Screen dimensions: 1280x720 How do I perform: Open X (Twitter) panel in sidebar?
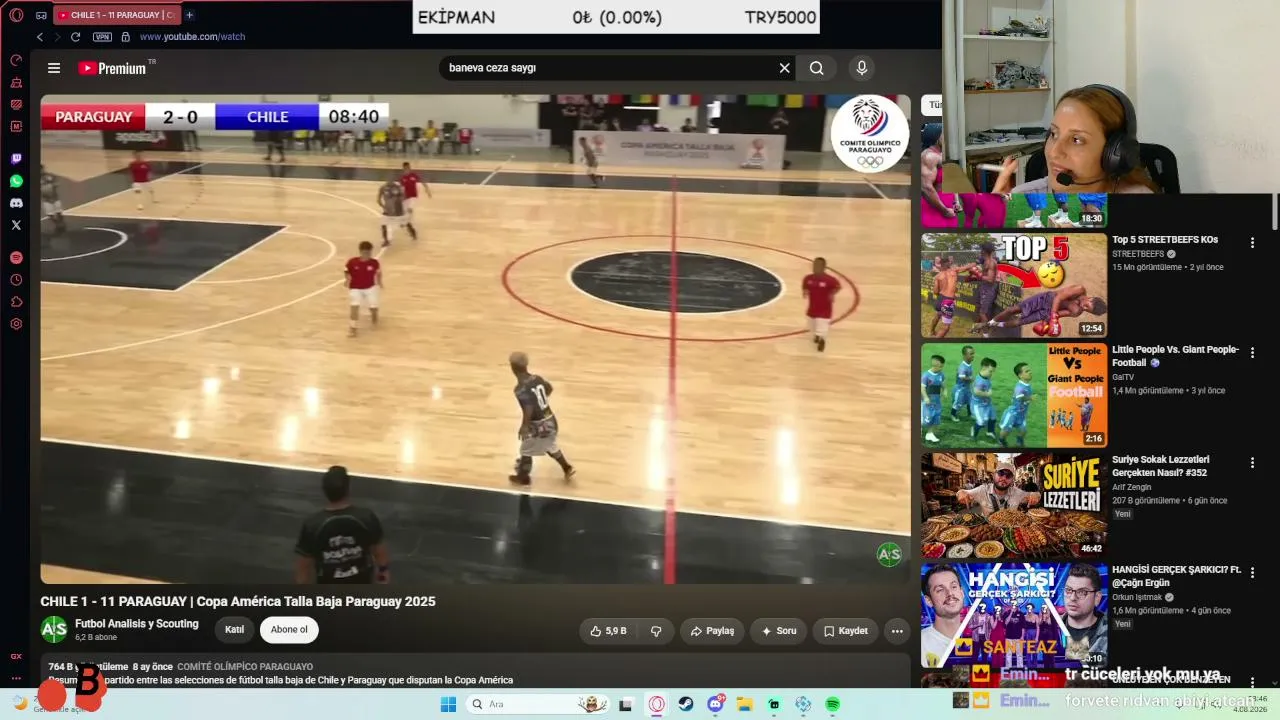coord(16,225)
